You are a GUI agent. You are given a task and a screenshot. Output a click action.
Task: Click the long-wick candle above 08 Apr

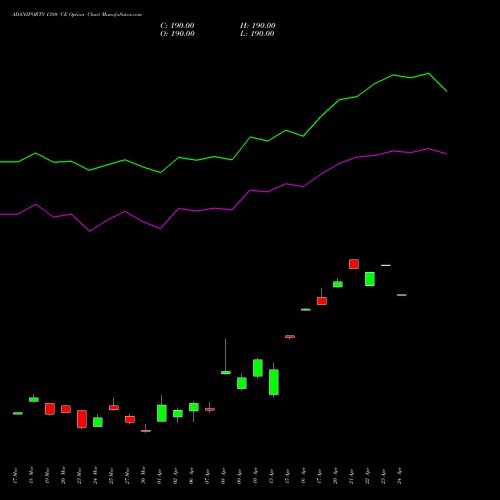pyautogui.click(x=226, y=356)
